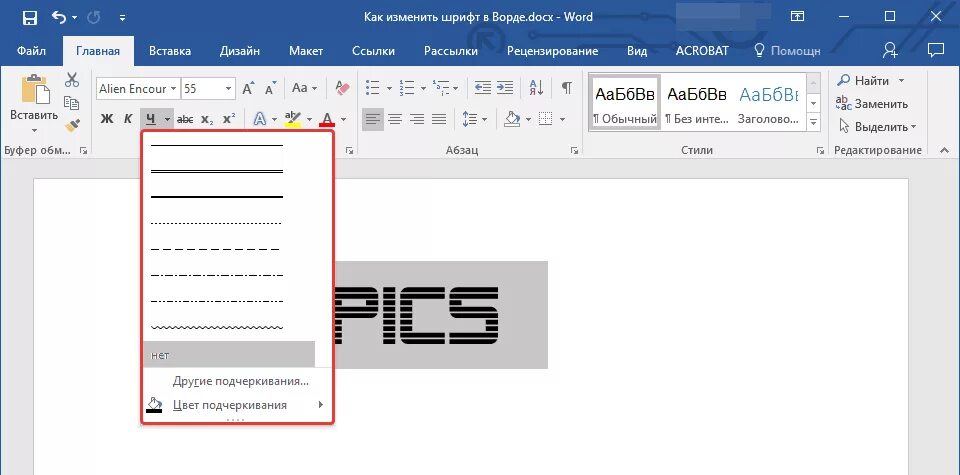The height and width of the screenshot is (475, 960).
Task: Decrease paragraph indent
Action: [482, 89]
